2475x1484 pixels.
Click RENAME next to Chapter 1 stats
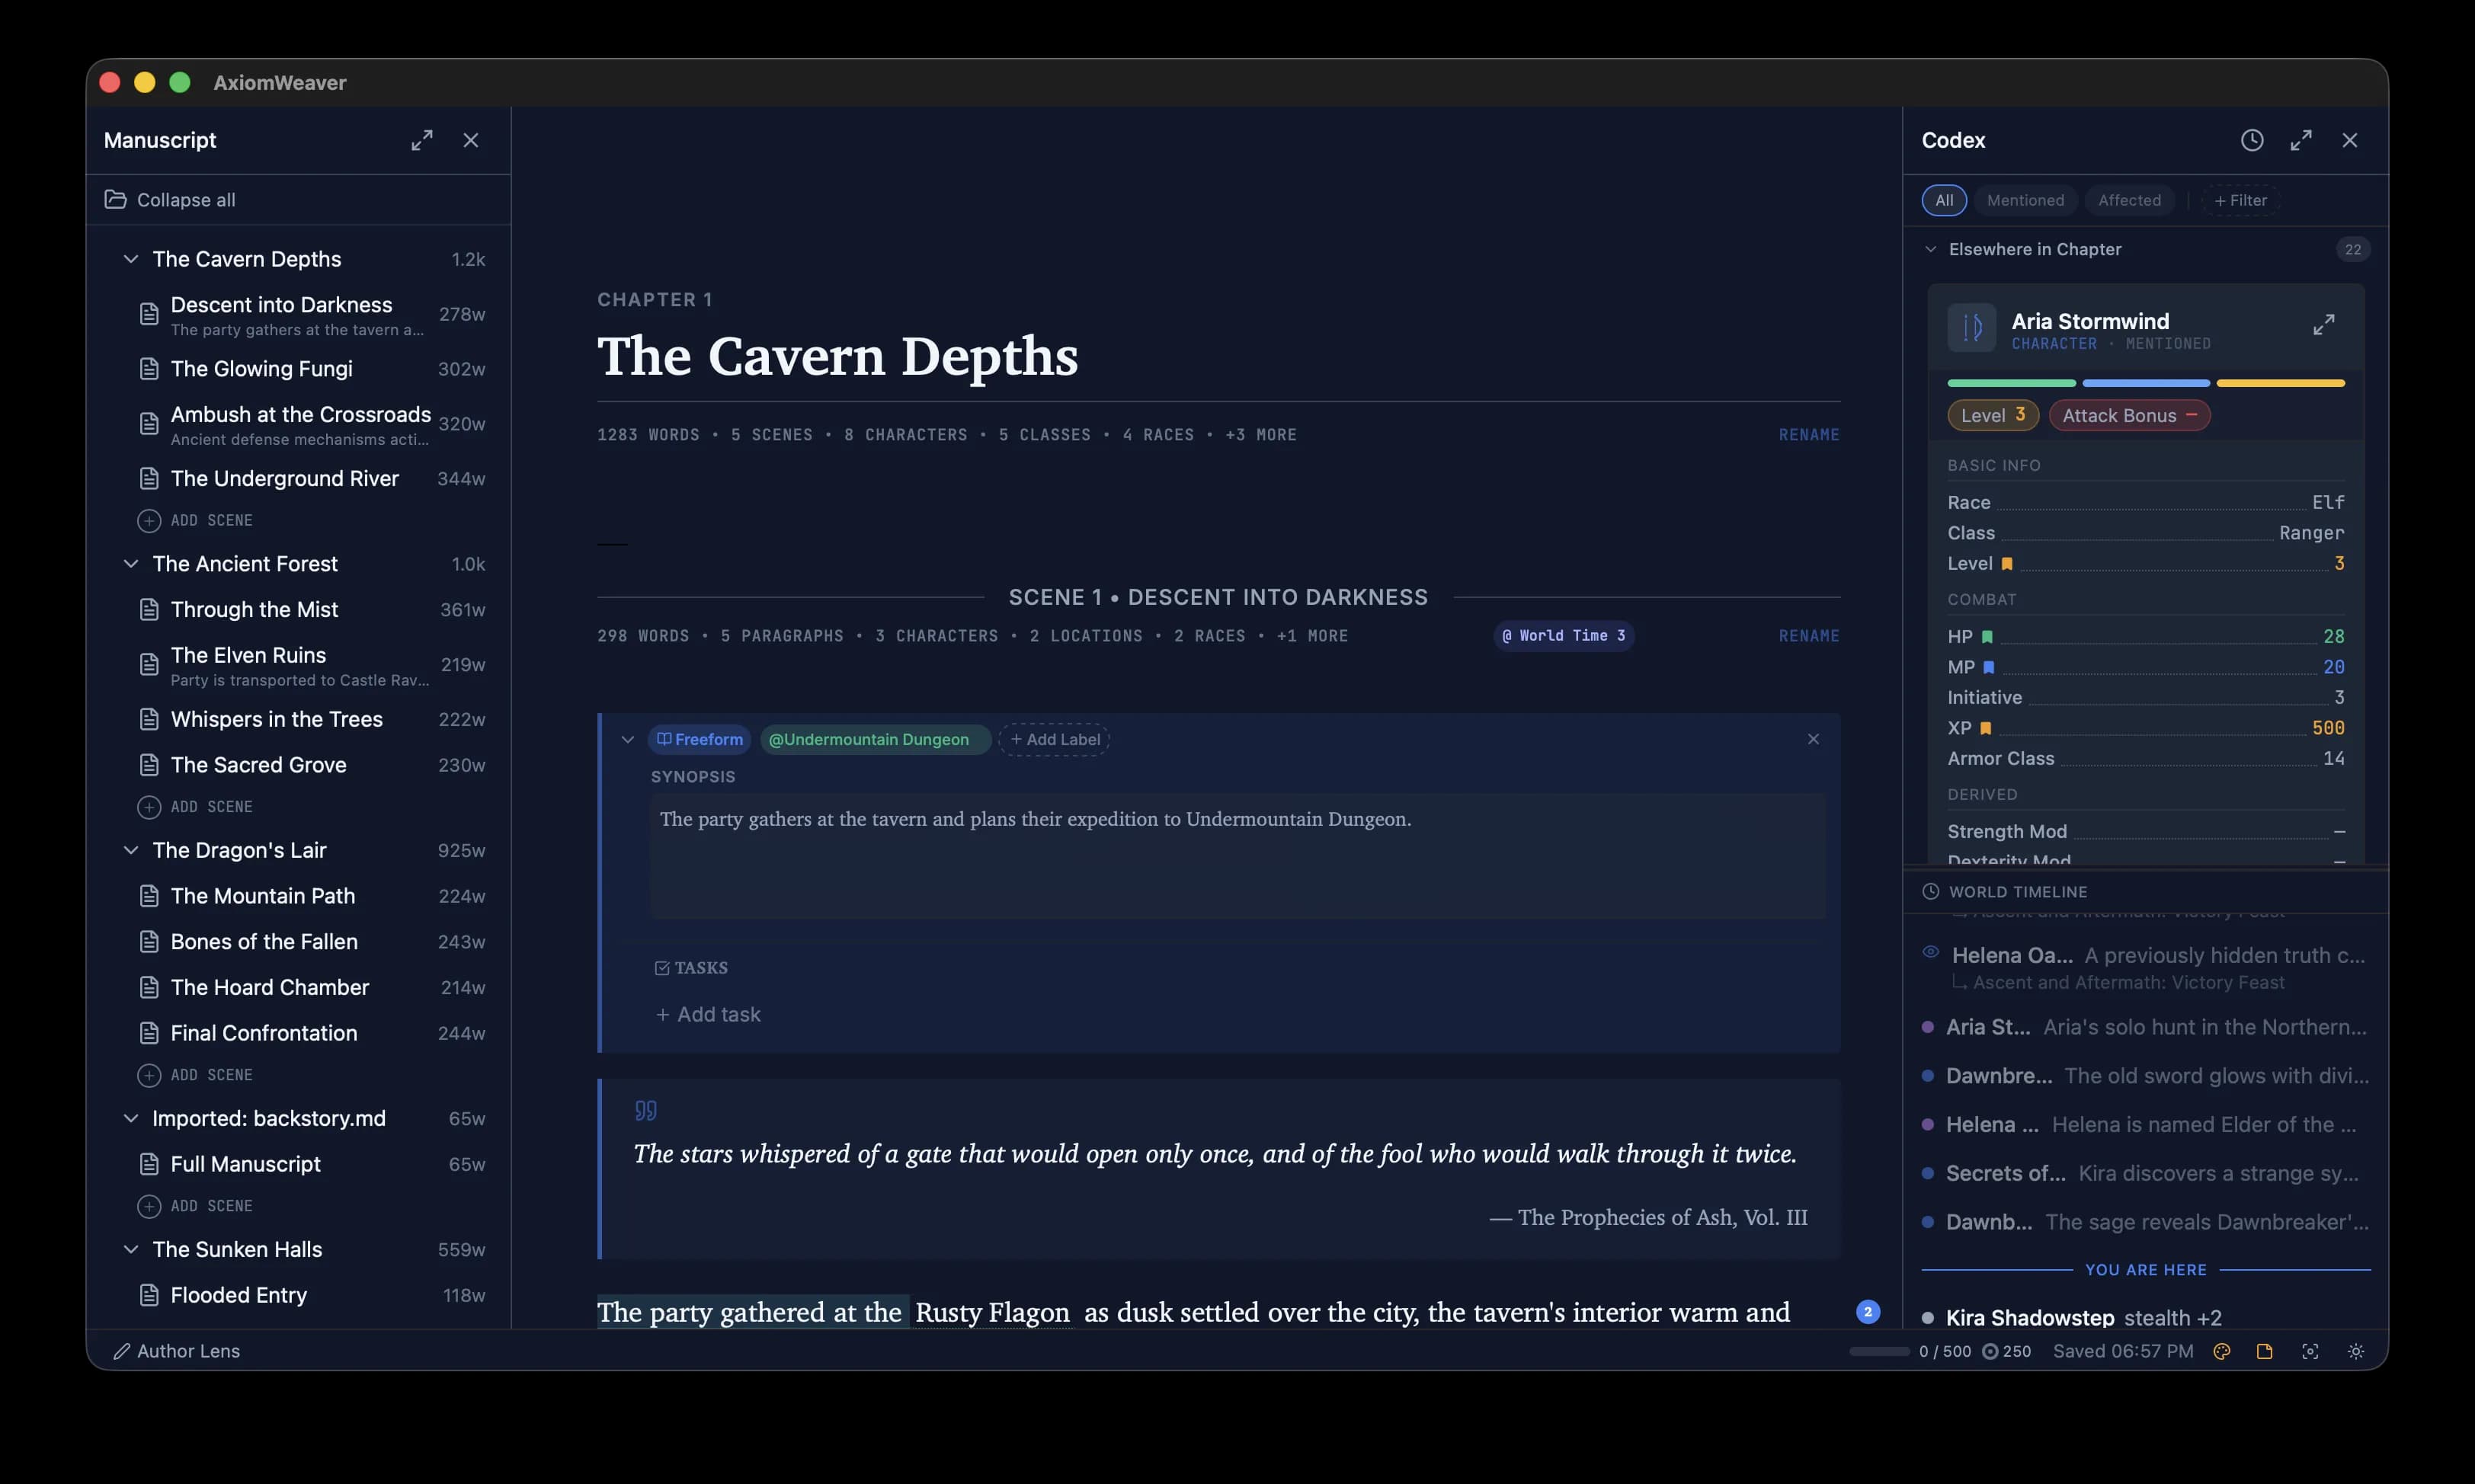(1808, 434)
